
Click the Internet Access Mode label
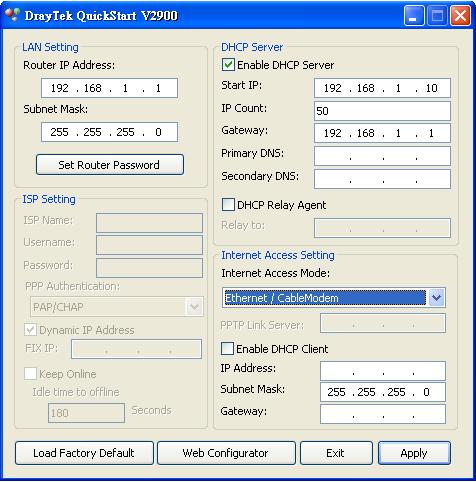coord(276,273)
